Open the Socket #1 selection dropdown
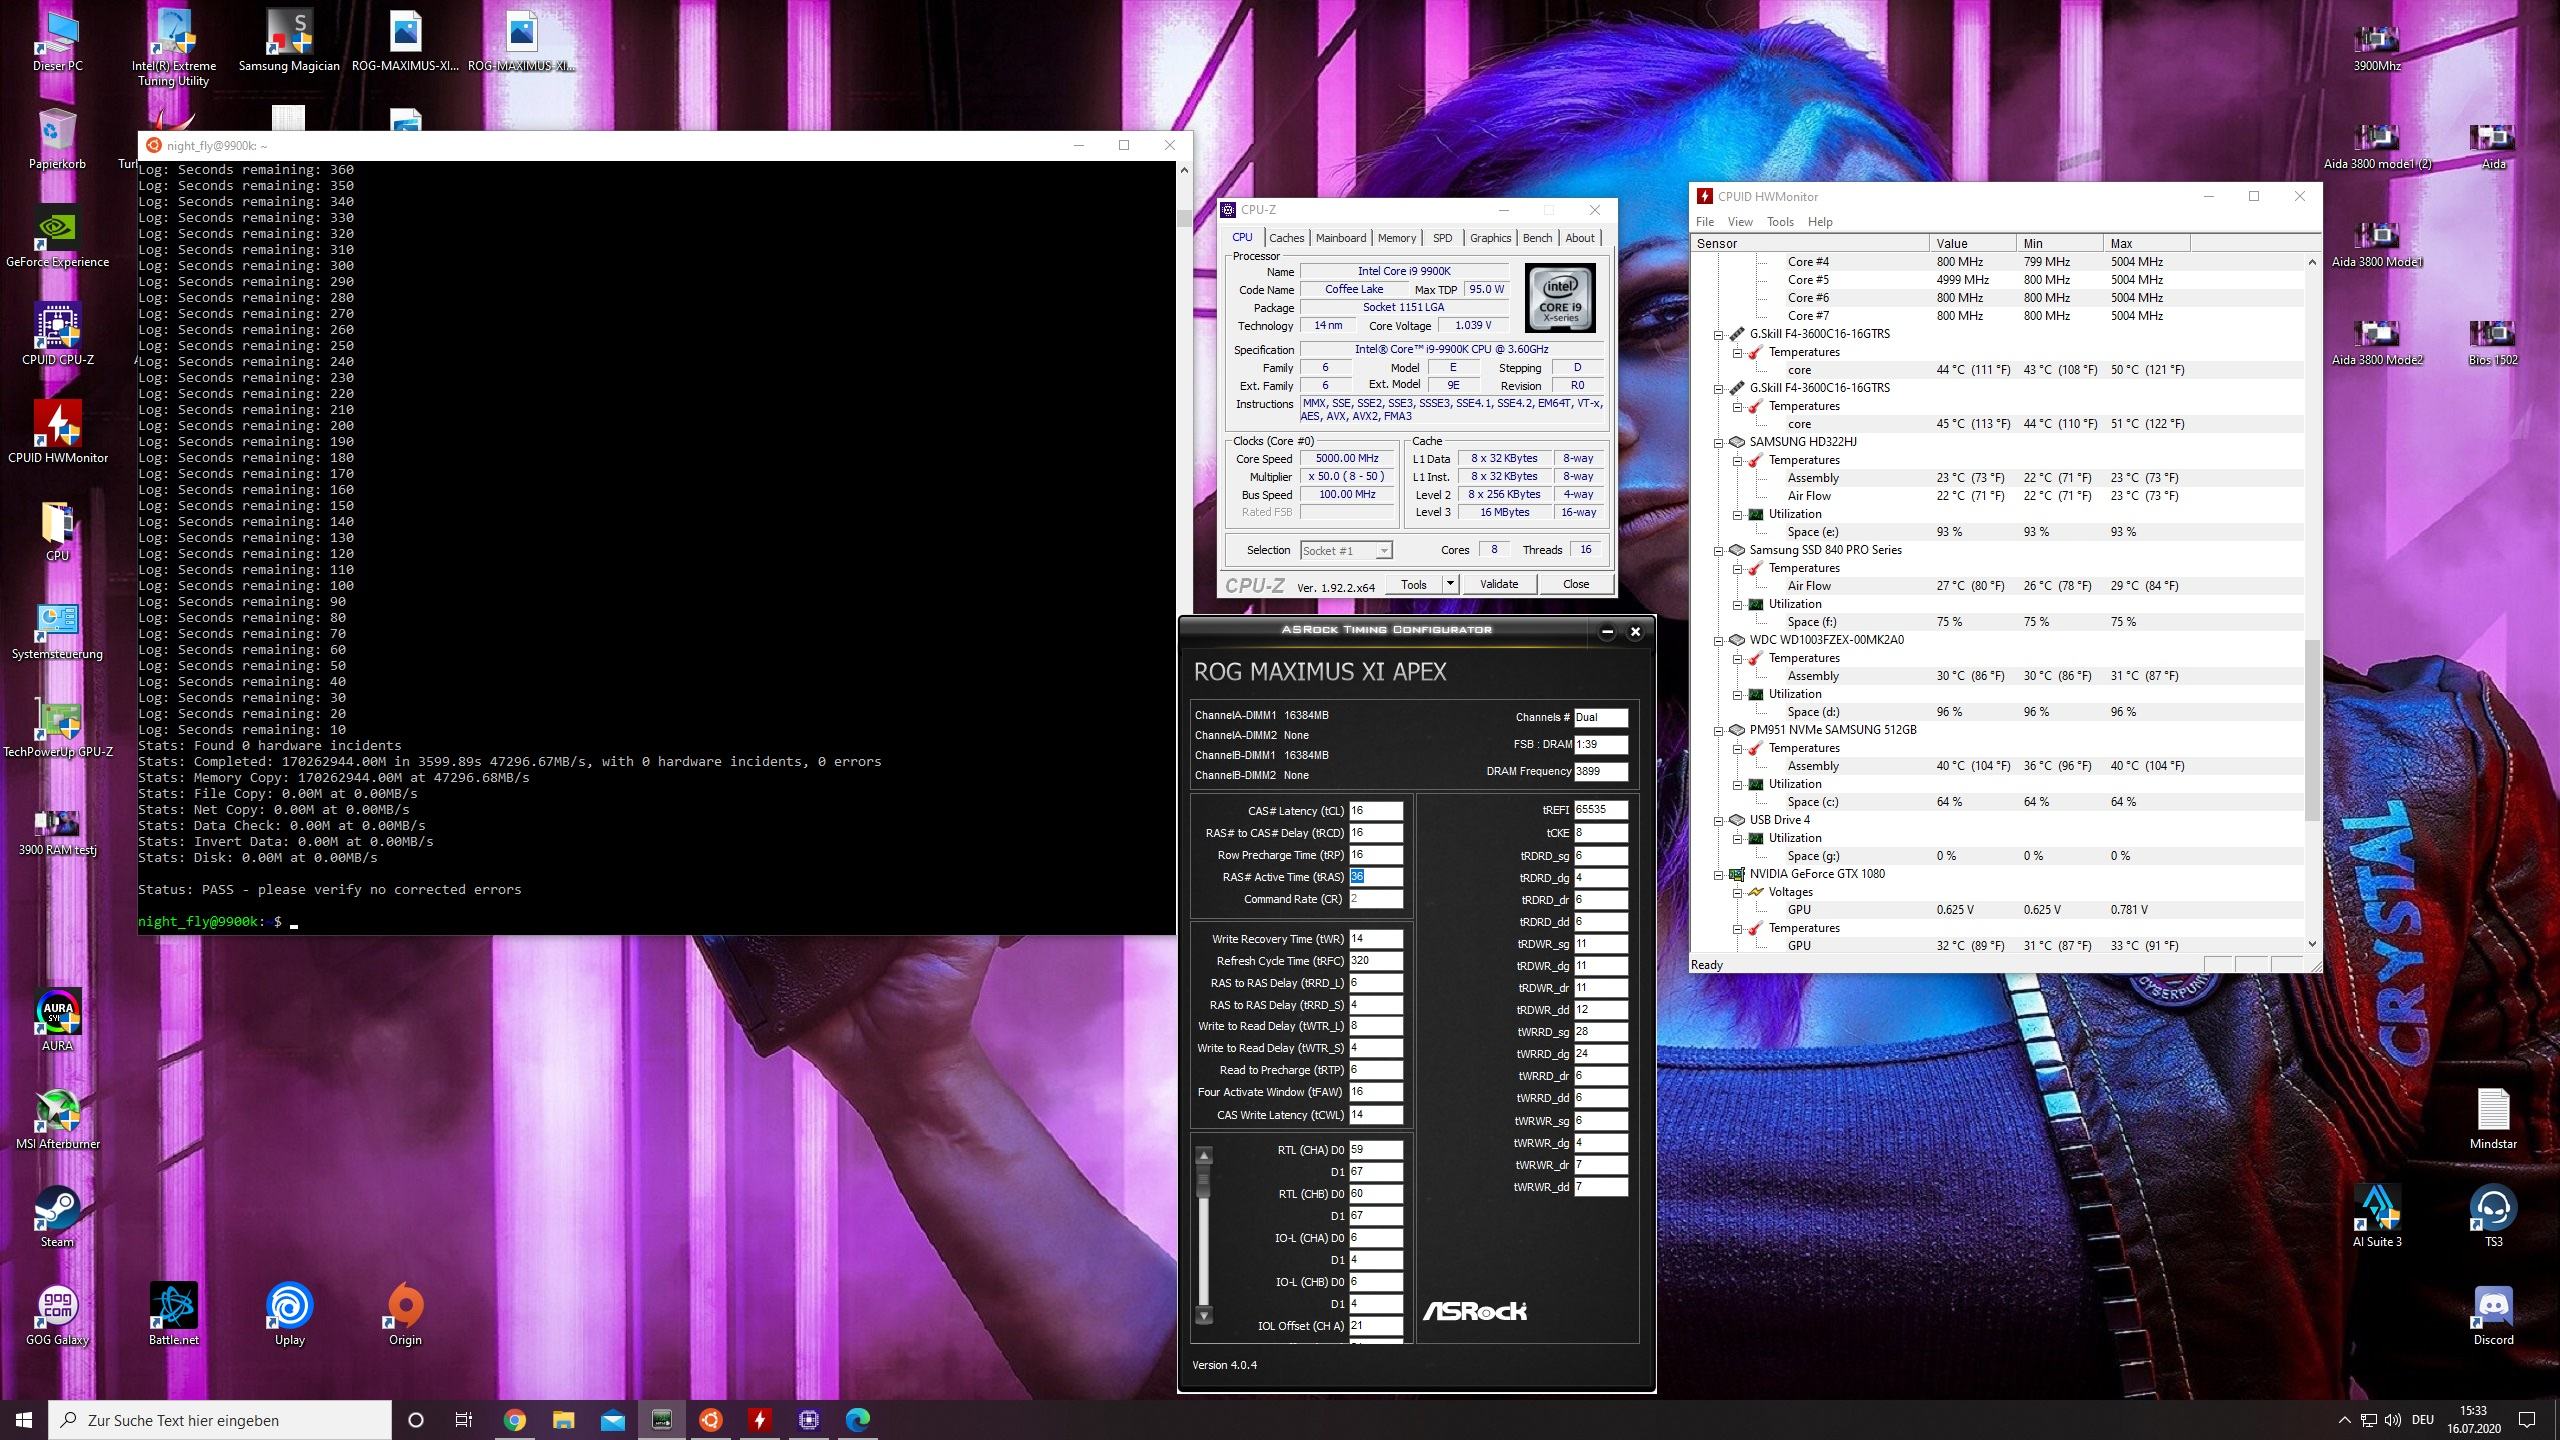The height and width of the screenshot is (1440, 2560). (1345, 551)
